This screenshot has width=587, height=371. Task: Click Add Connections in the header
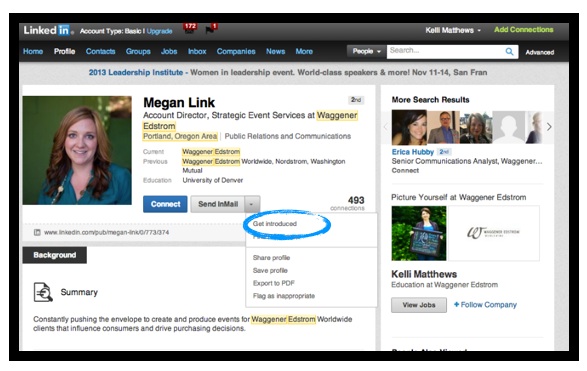click(x=523, y=30)
